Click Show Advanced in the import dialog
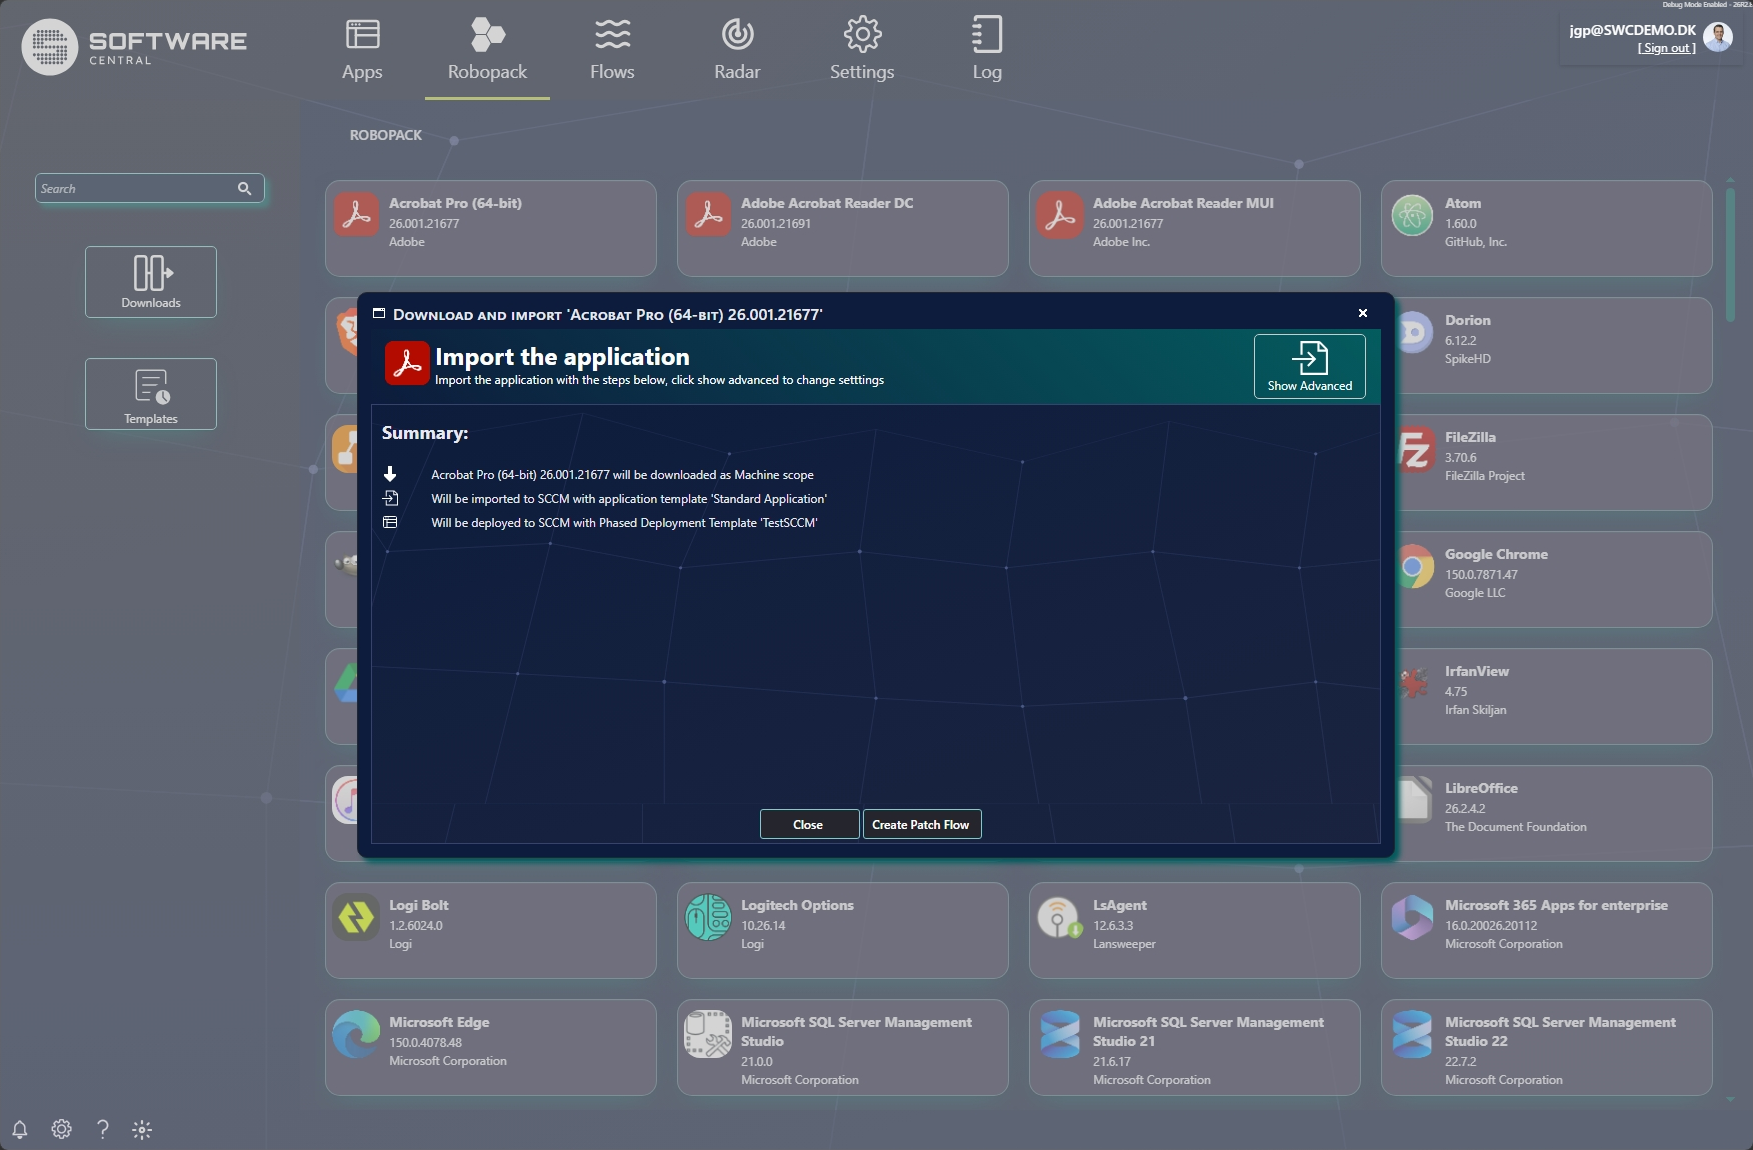This screenshot has height=1150, width=1753. [x=1310, y=366]
